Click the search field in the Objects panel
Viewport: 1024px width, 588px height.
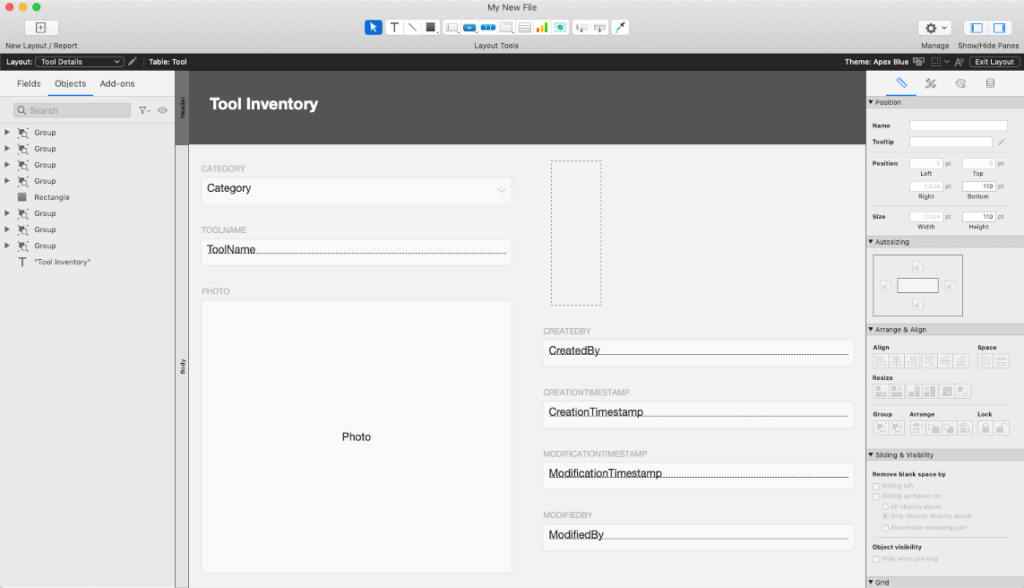tap(70, 110)
